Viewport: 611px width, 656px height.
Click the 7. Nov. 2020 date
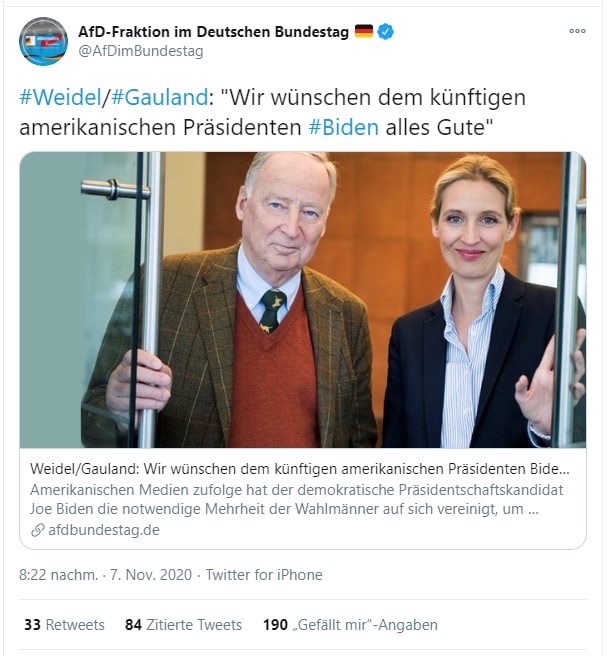[151, 575]
